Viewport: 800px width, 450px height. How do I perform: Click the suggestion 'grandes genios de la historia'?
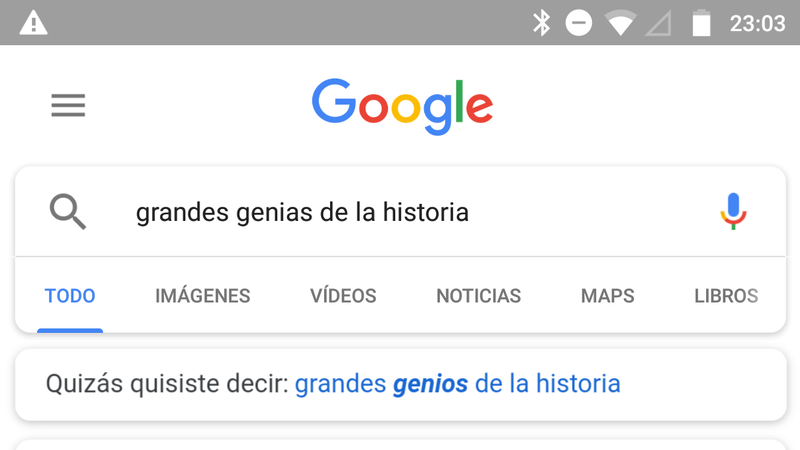pos(458,384)
